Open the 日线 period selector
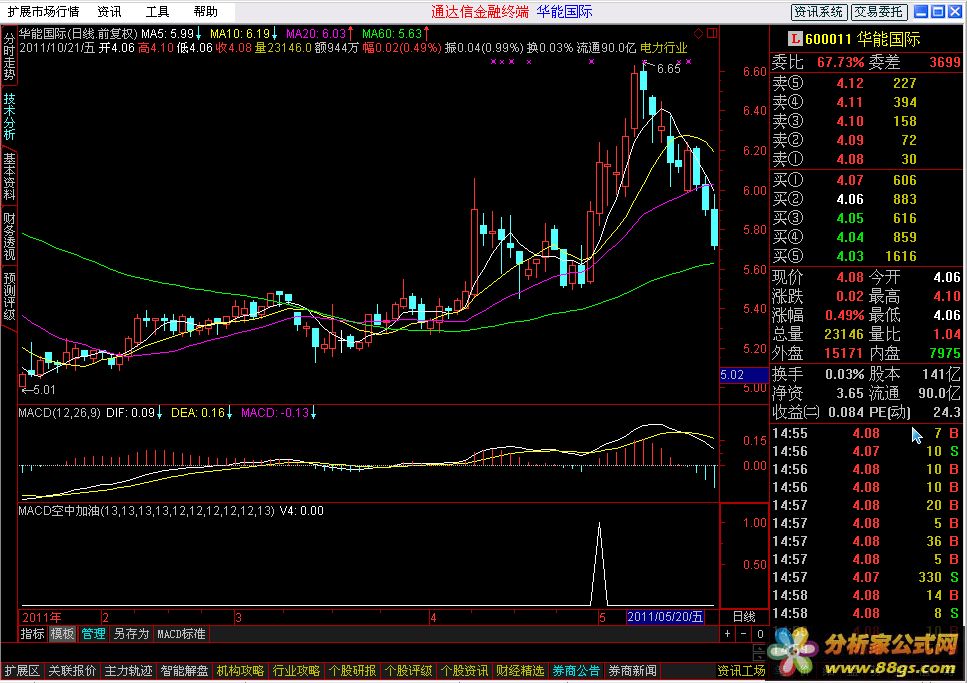967x683 pixels. 744,616
